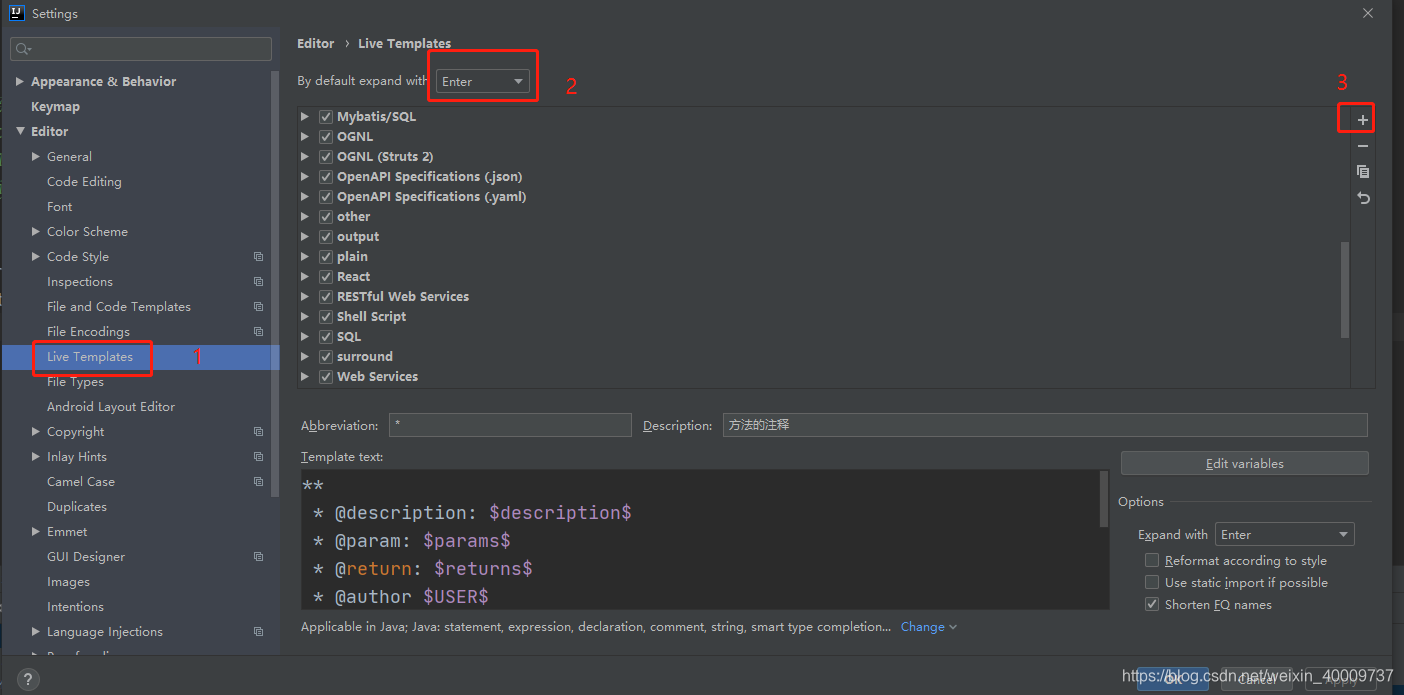
Task: Click the settings search magnifier icon
Action: coord(23,49)
